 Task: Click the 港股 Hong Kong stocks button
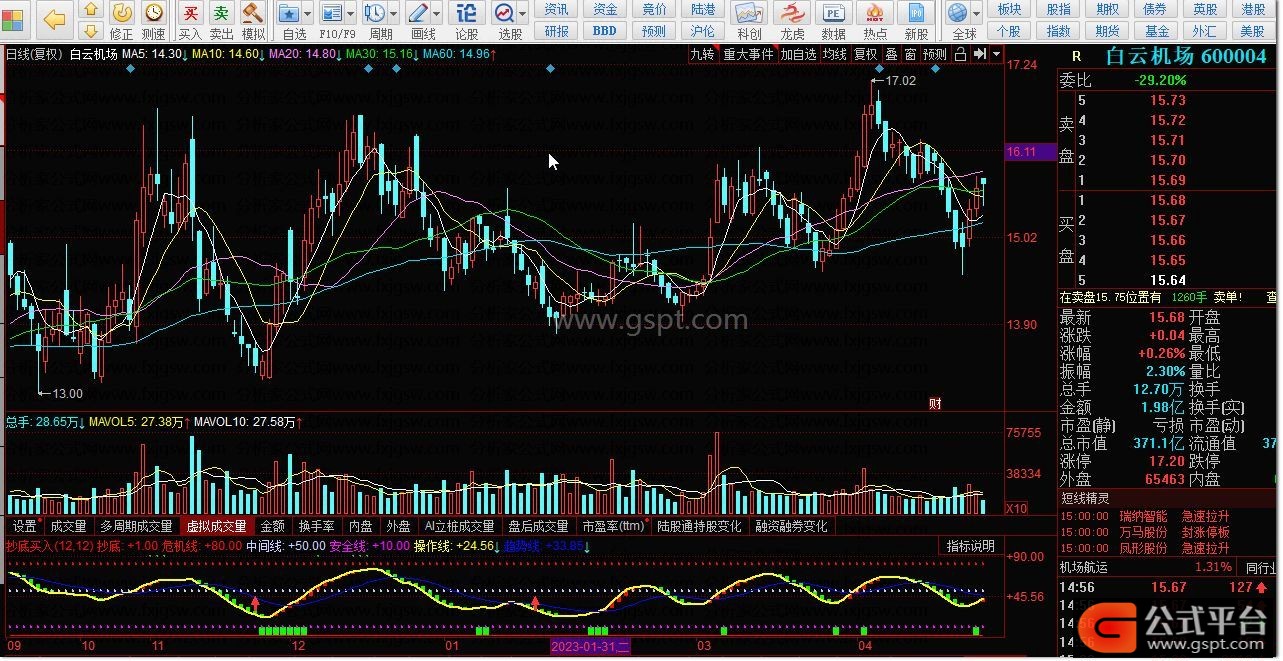pyautogui.click(x=1253, y=9)
